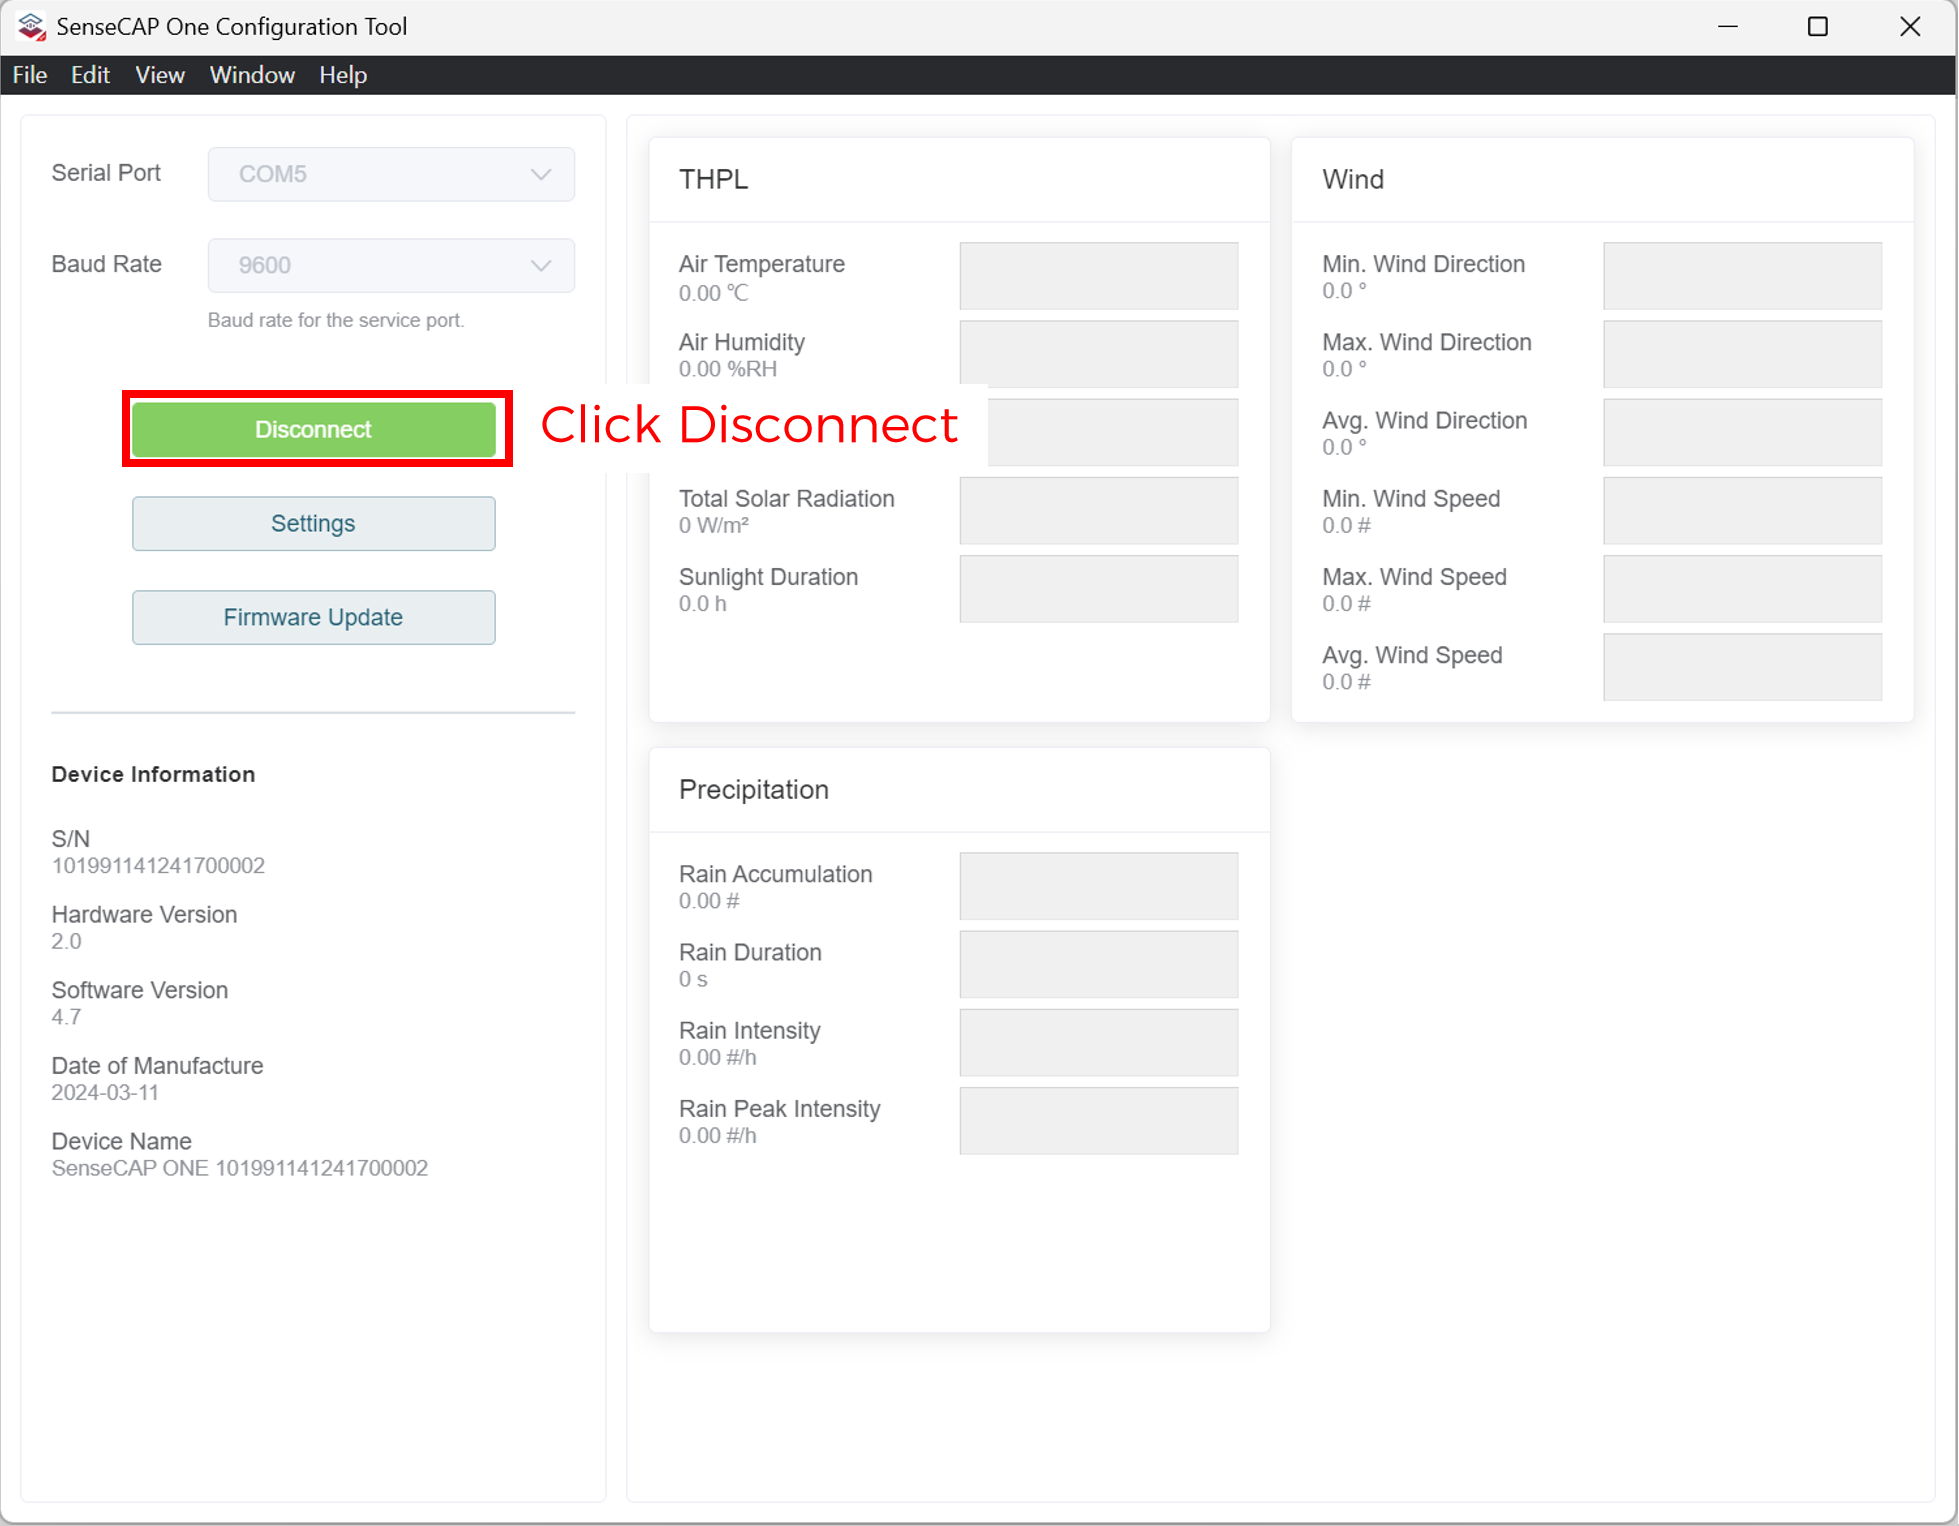
Task: Click the Total Solar Radiation value box
Action: click(x=1098, y=510)
